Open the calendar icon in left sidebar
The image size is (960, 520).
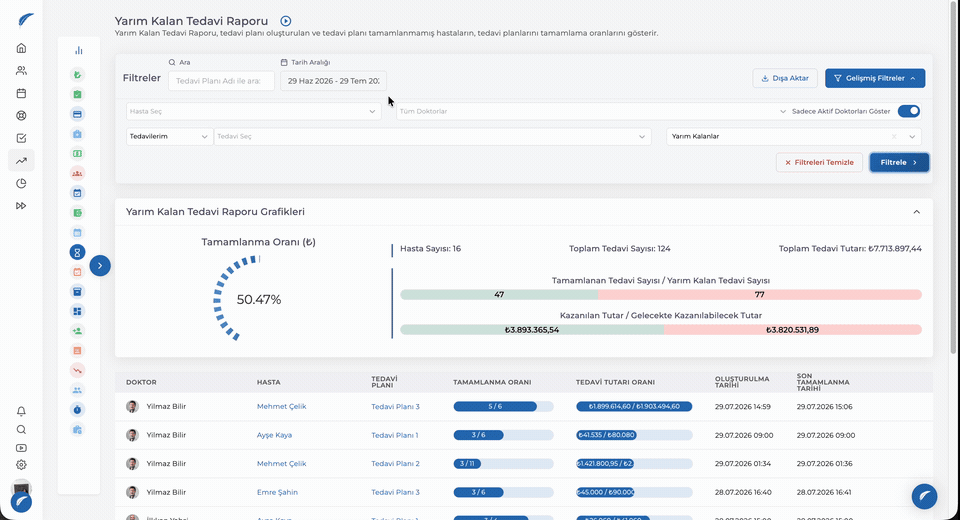click(21, 93)
